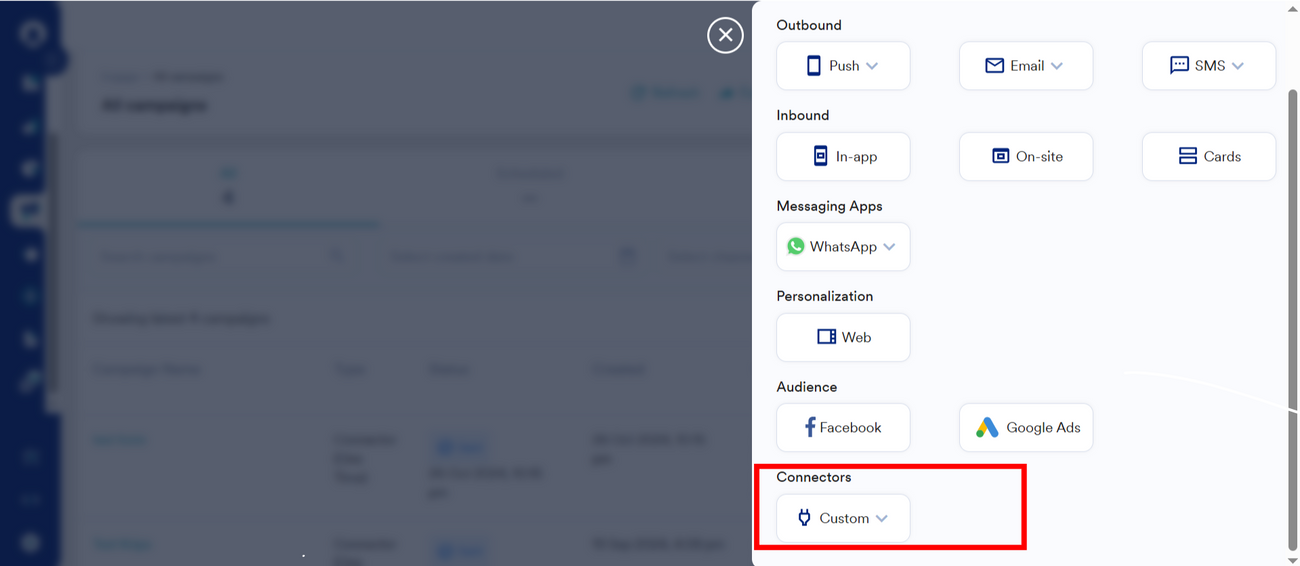Click the Email envelope icon
1300x566 pixels.
click(994, 66)
